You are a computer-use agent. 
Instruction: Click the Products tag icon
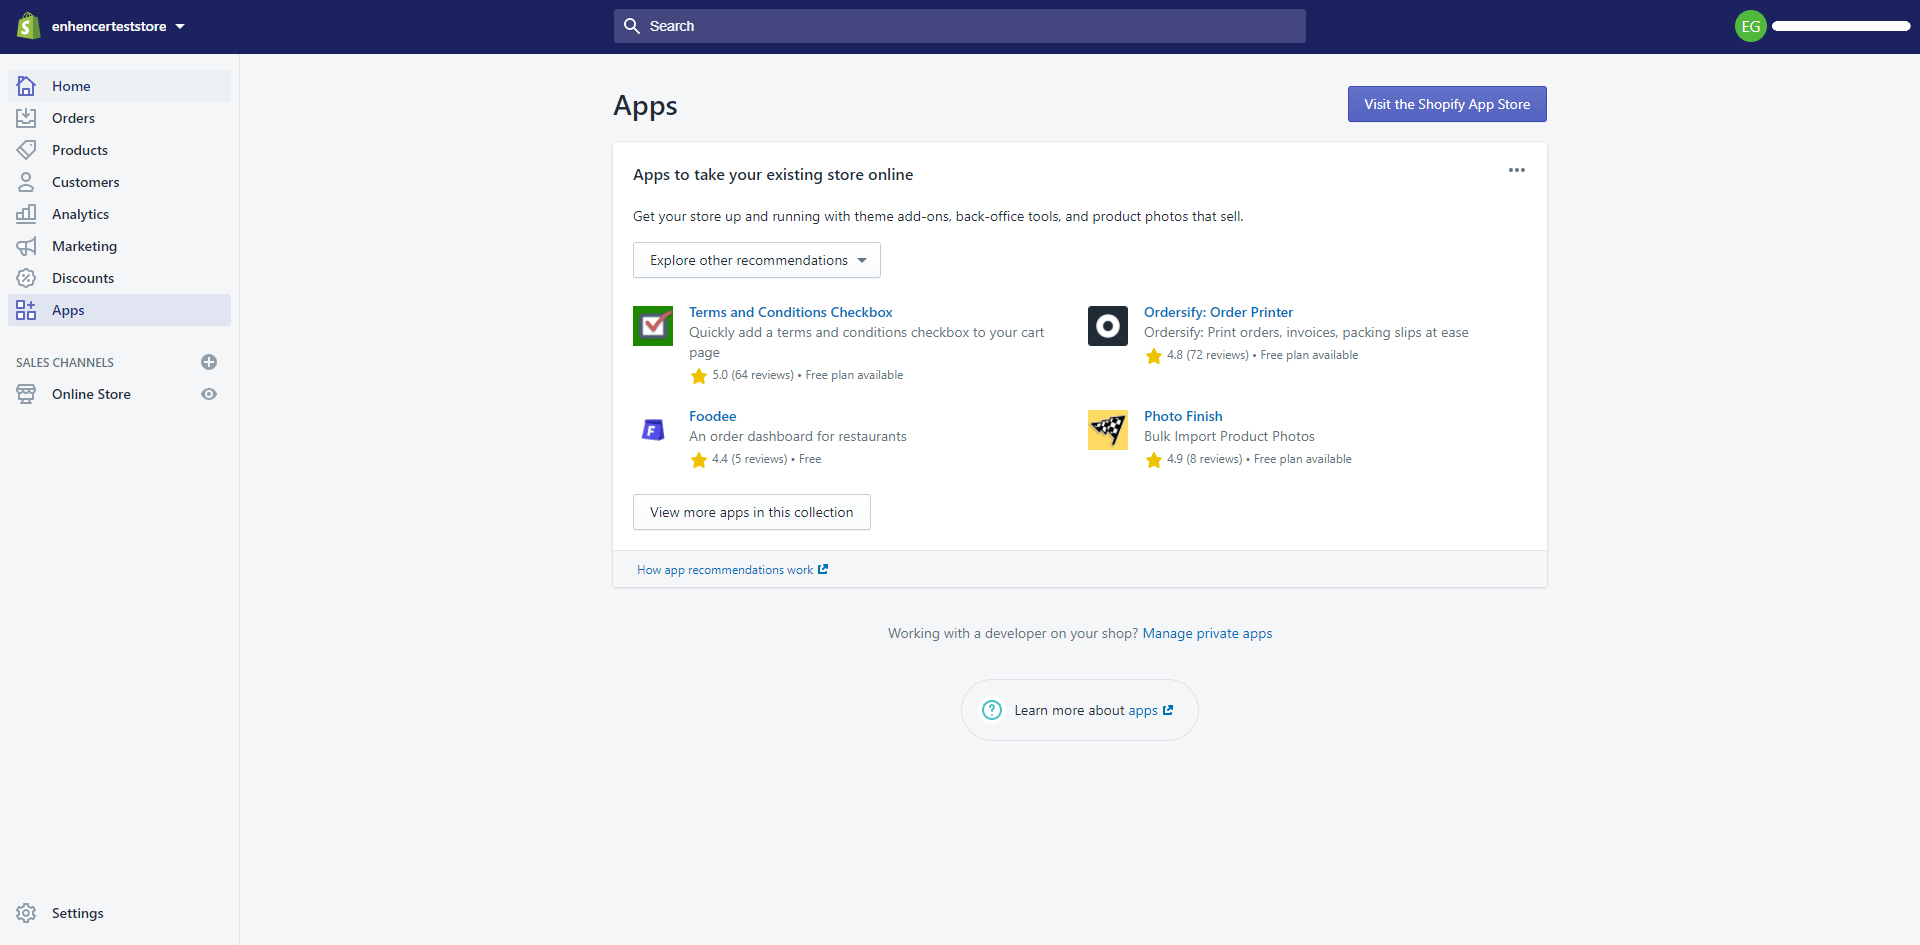[x=26, y=150]
